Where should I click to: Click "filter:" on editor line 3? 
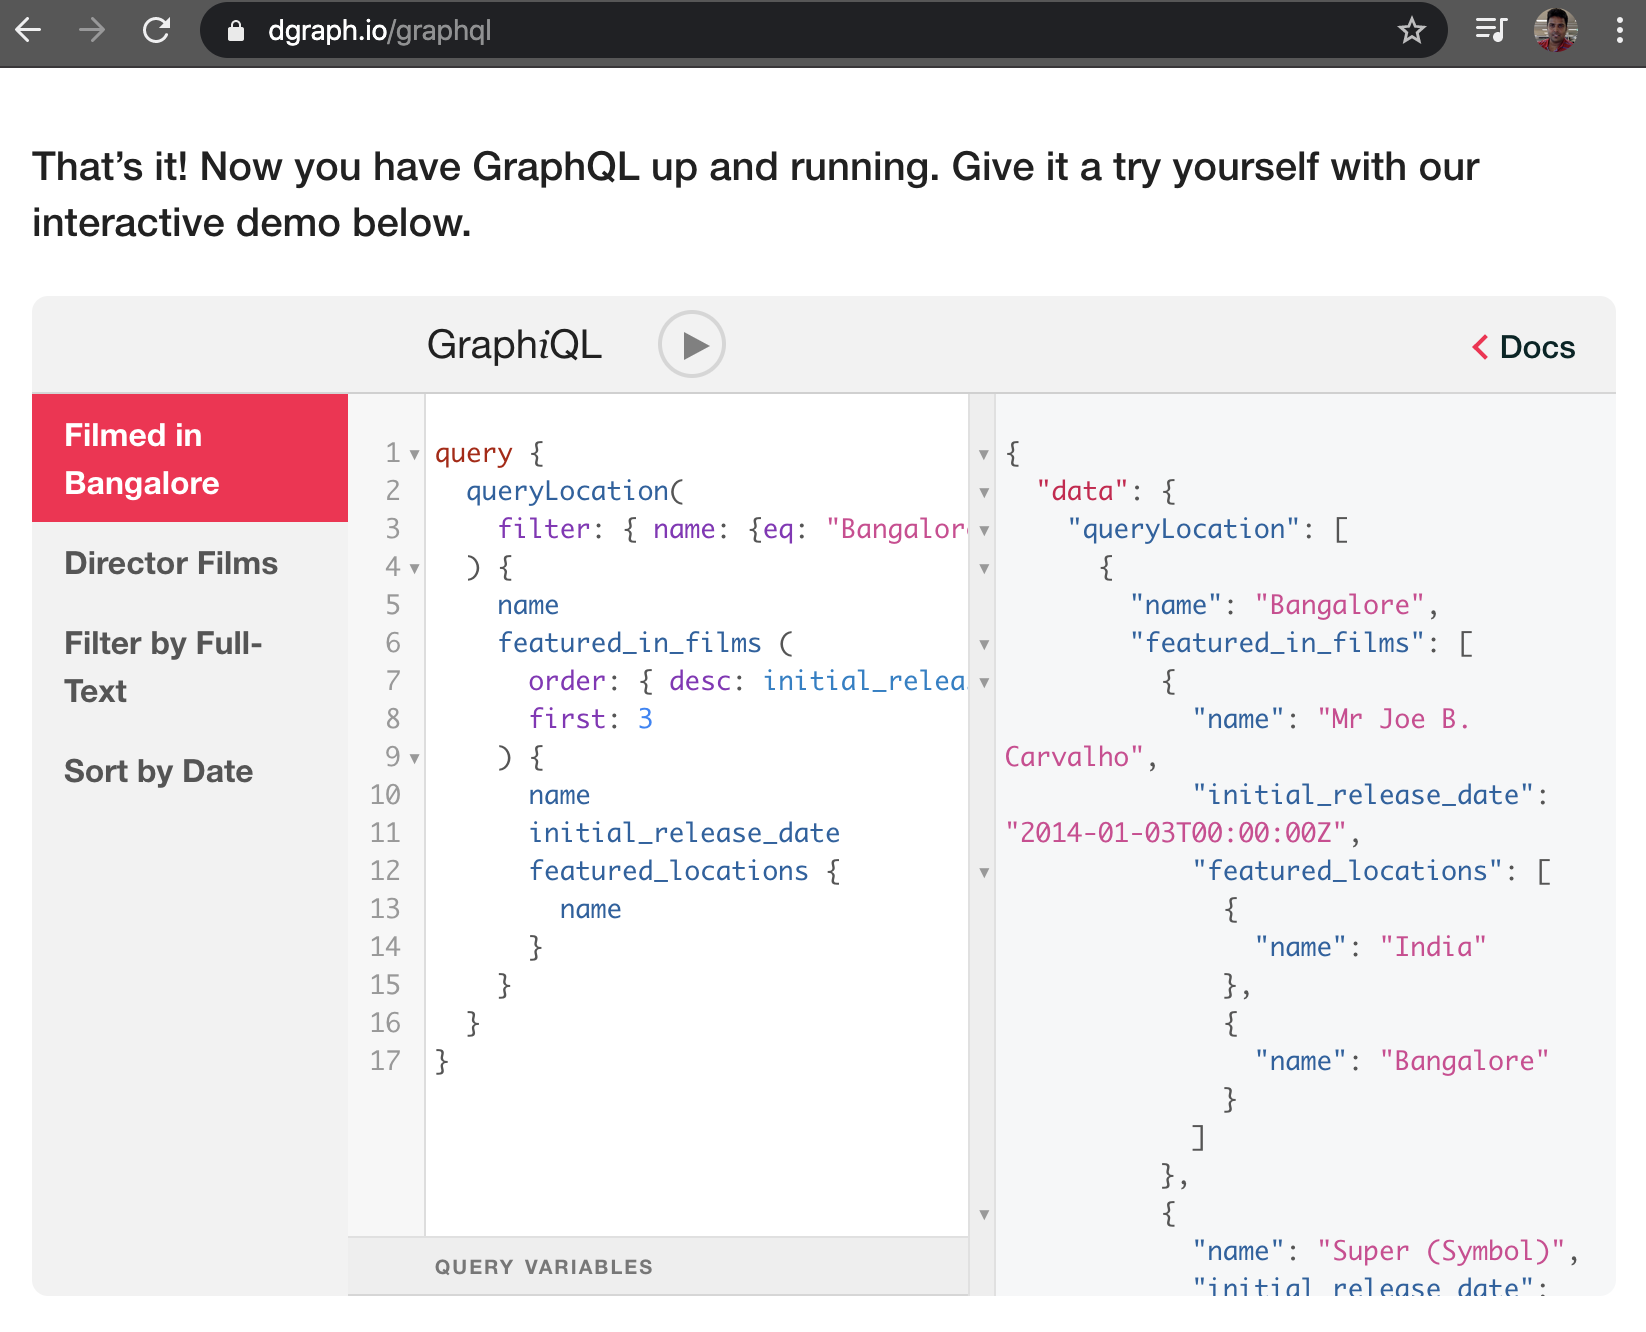click(551, 529)
